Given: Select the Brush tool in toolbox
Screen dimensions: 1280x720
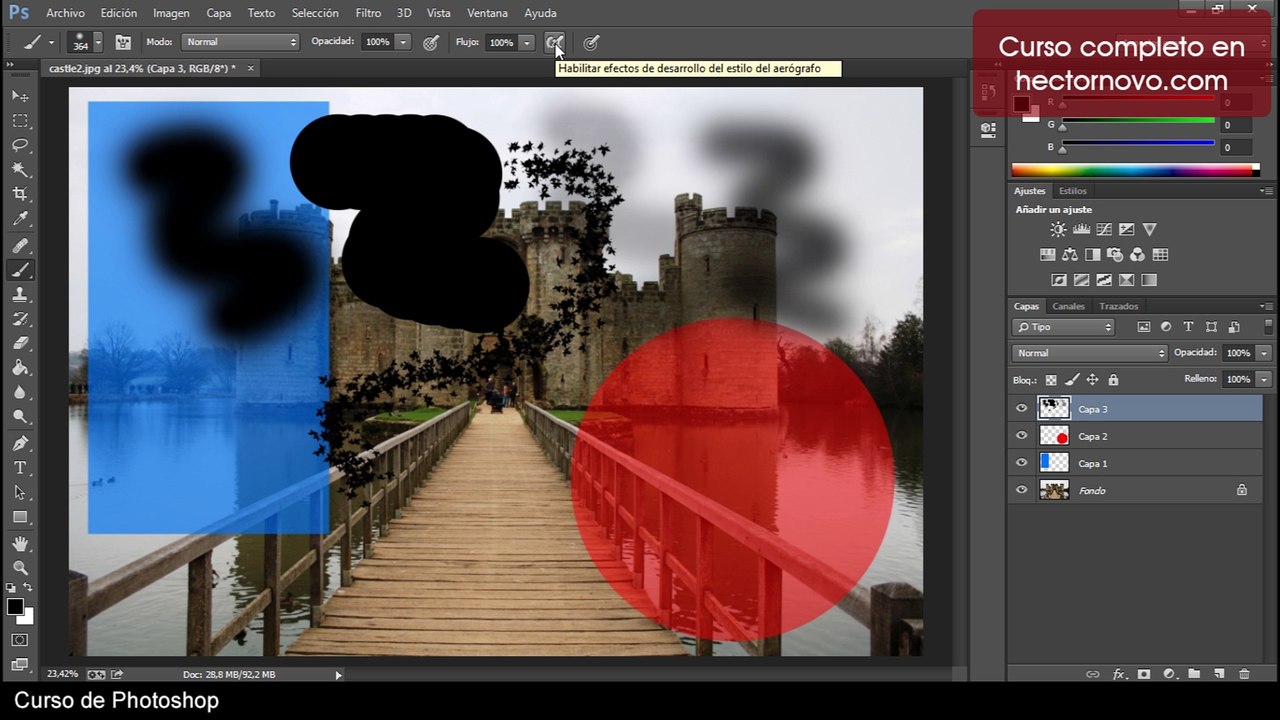Looking at the screenshot, I should (x=20, y=270).
